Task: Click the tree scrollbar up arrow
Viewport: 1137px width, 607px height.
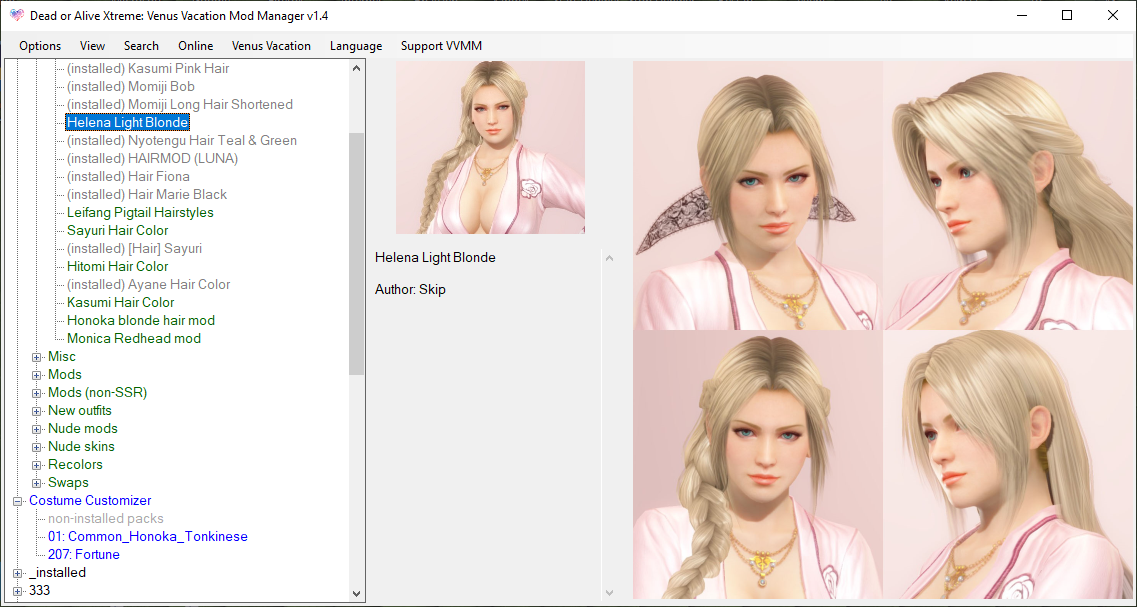Action: click(x=356, y=68)
